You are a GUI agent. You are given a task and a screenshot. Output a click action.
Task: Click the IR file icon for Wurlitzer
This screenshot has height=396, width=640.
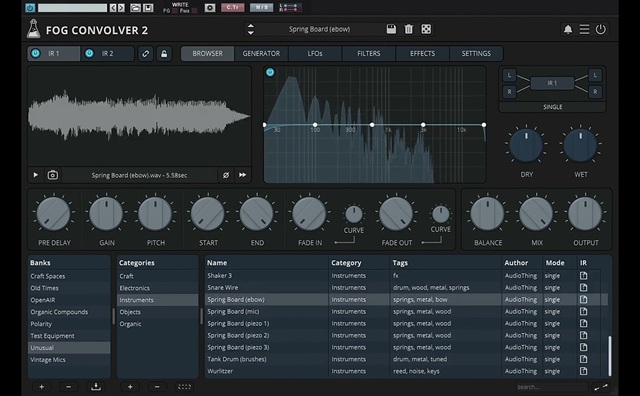584,371
